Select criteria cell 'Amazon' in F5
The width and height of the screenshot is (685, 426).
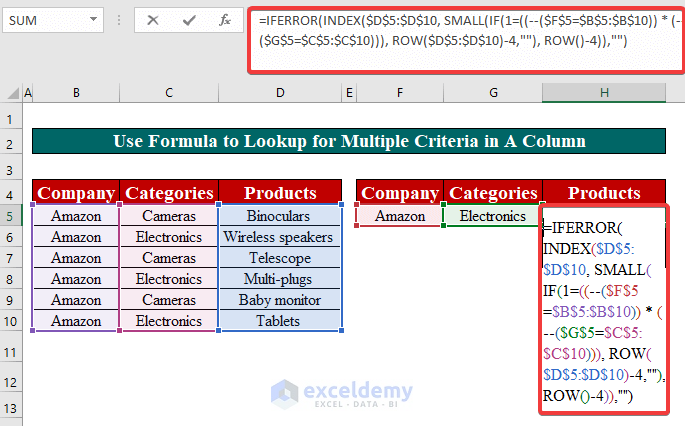pos(400,216)
